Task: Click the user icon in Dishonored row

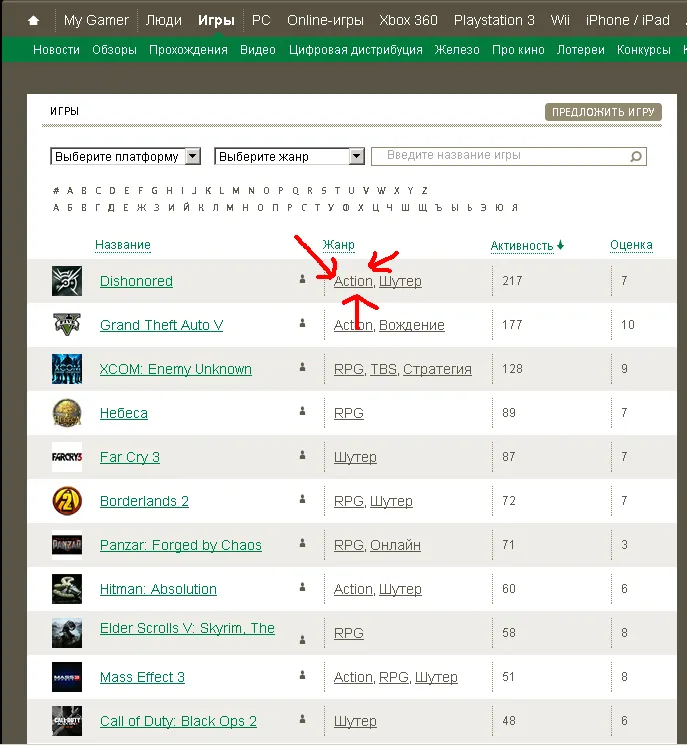Action: click(302, 279)
